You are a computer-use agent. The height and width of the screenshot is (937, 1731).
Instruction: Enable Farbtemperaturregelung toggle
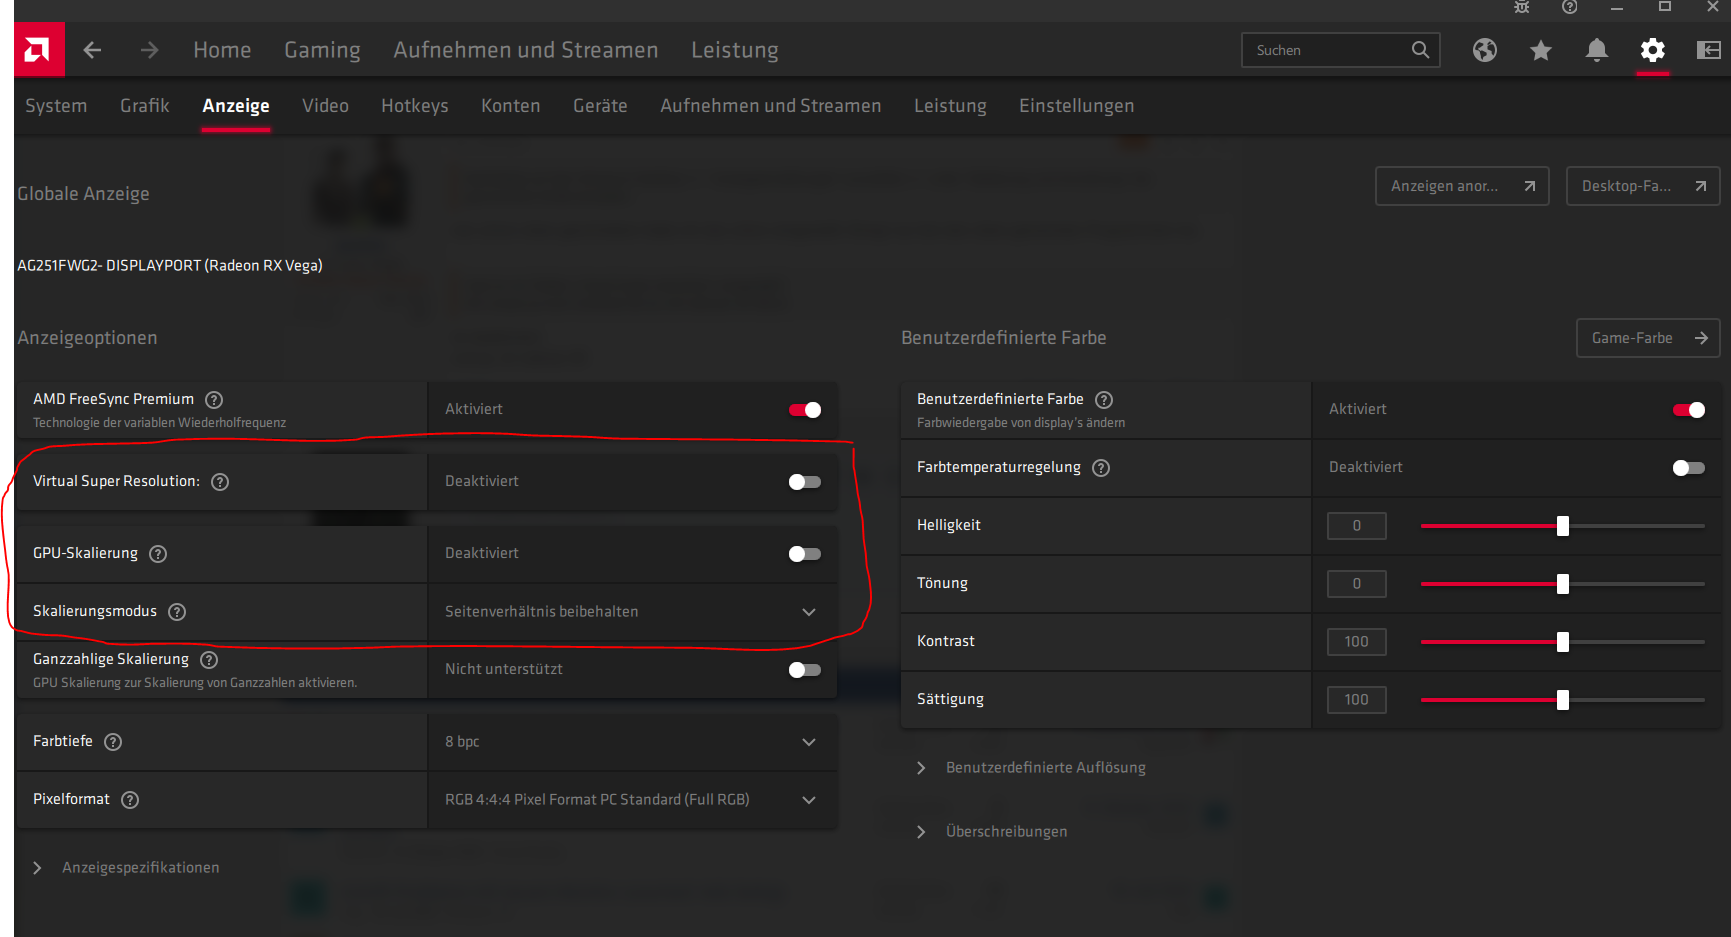[1689, 468]
